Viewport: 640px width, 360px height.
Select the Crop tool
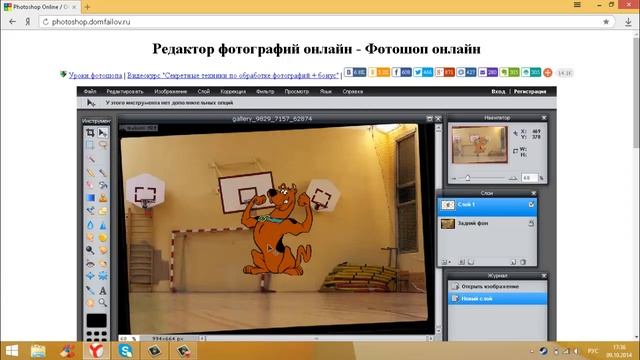coord(90,133)
